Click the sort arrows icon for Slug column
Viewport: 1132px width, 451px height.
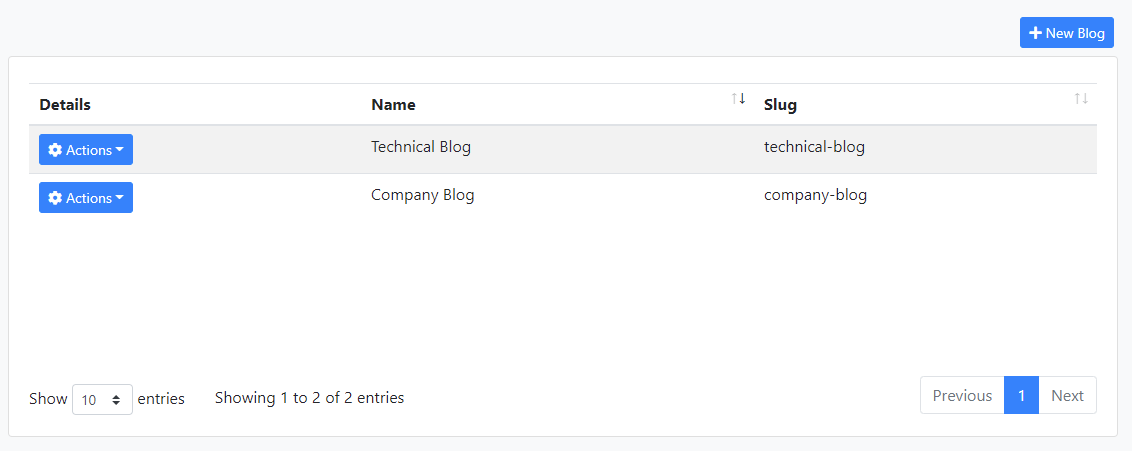click(1081, 98)
